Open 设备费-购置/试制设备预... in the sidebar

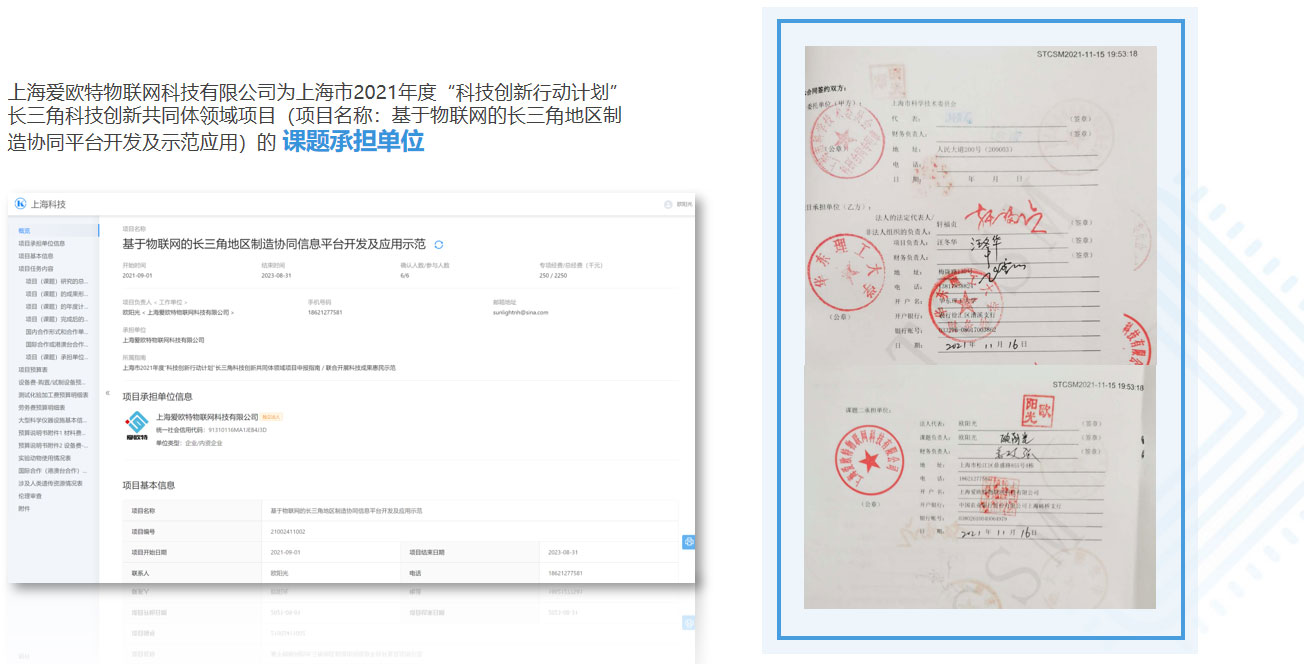click(52, 382)
